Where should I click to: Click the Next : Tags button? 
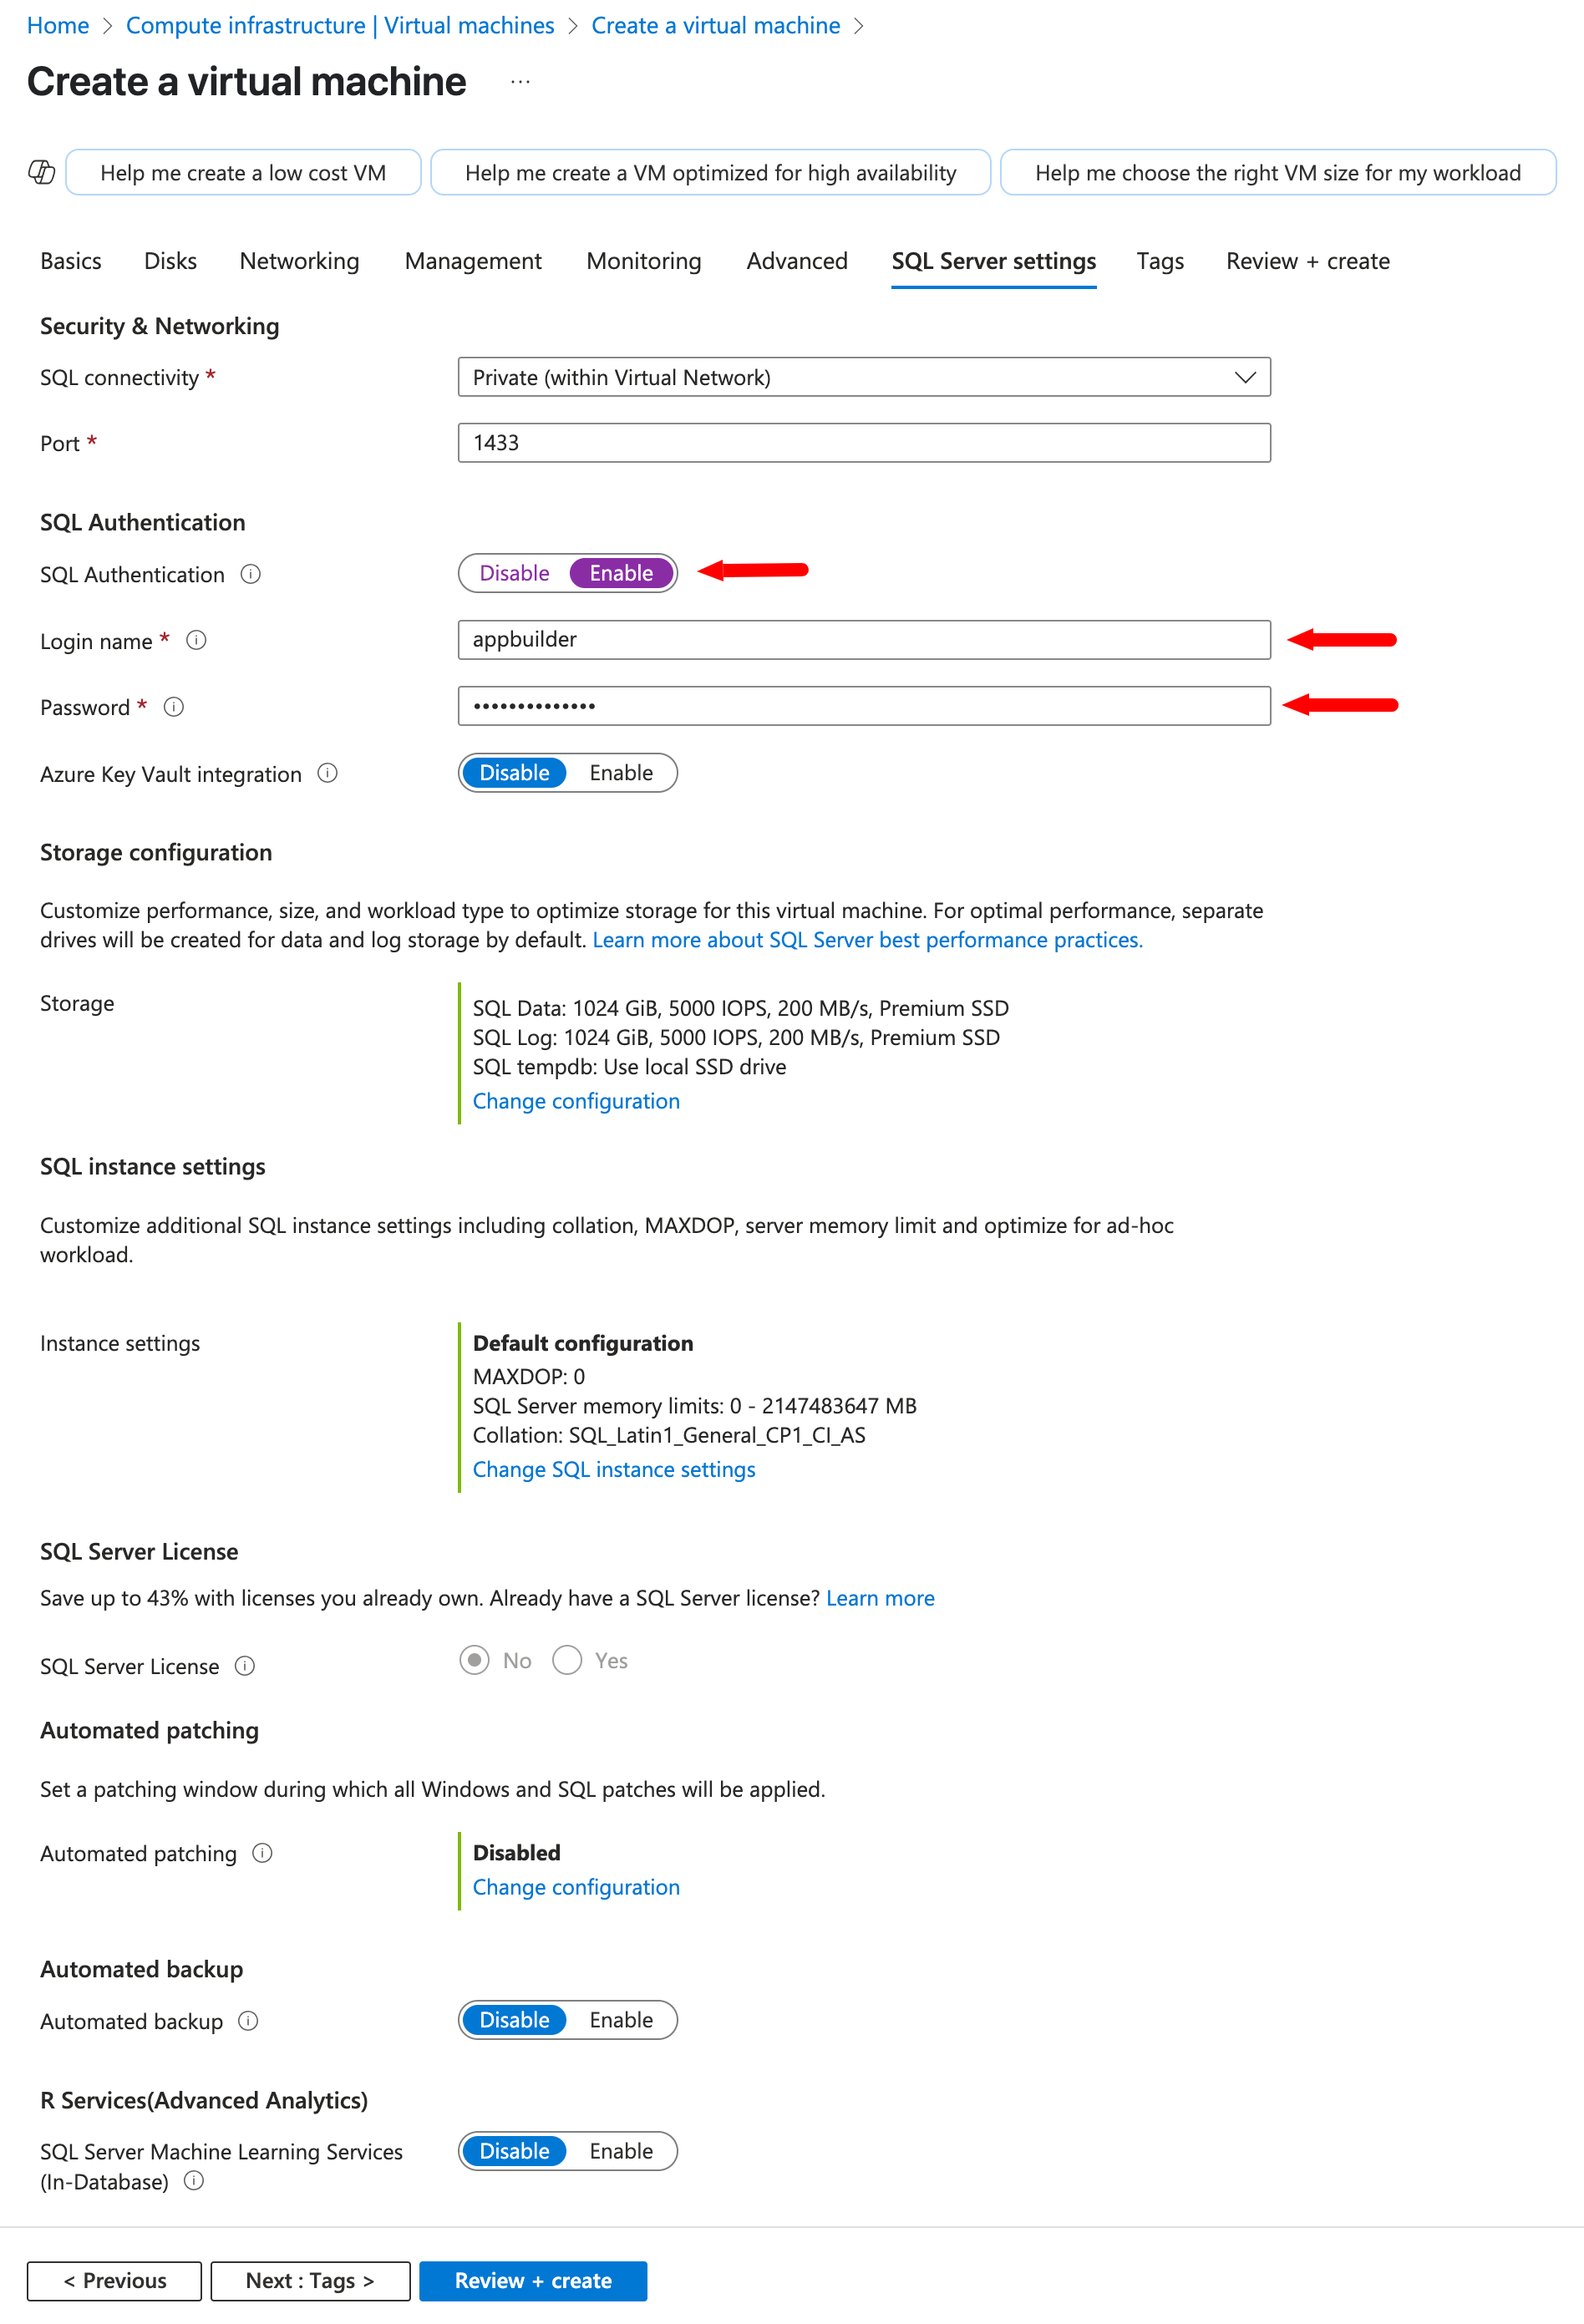310,2281
